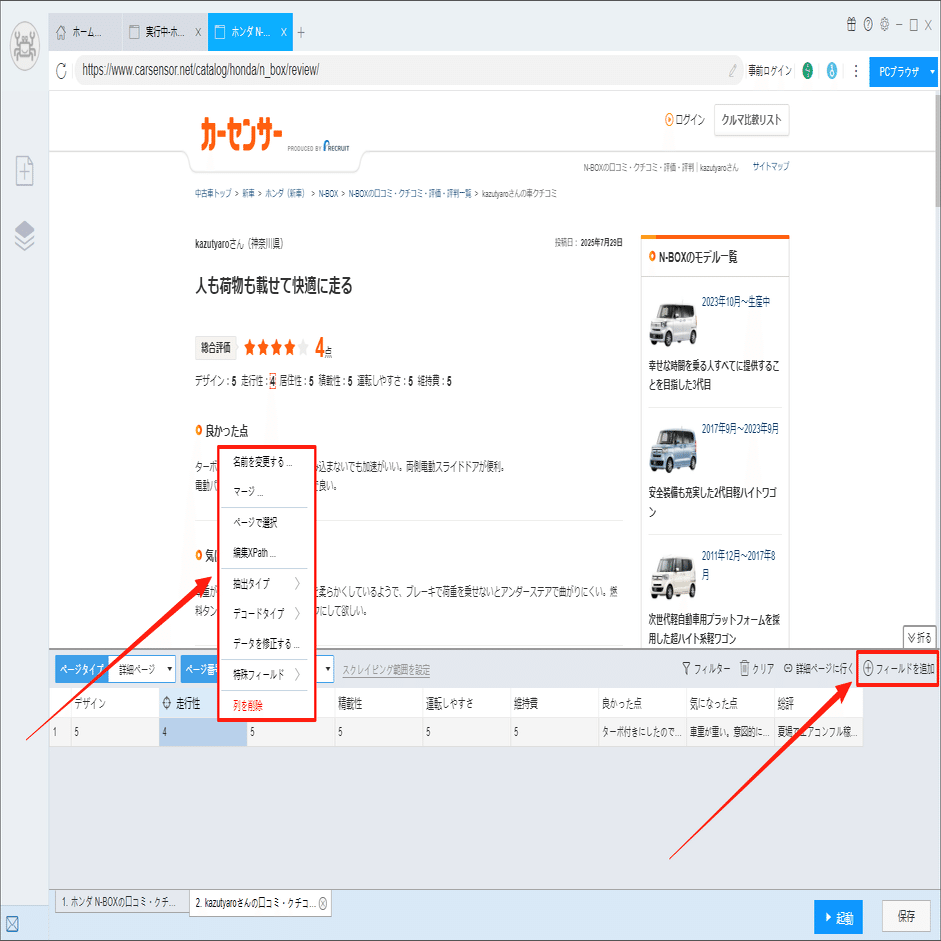The image size is (941, 941).
Task: Open the three-dot more options menu
Action: 856,71
